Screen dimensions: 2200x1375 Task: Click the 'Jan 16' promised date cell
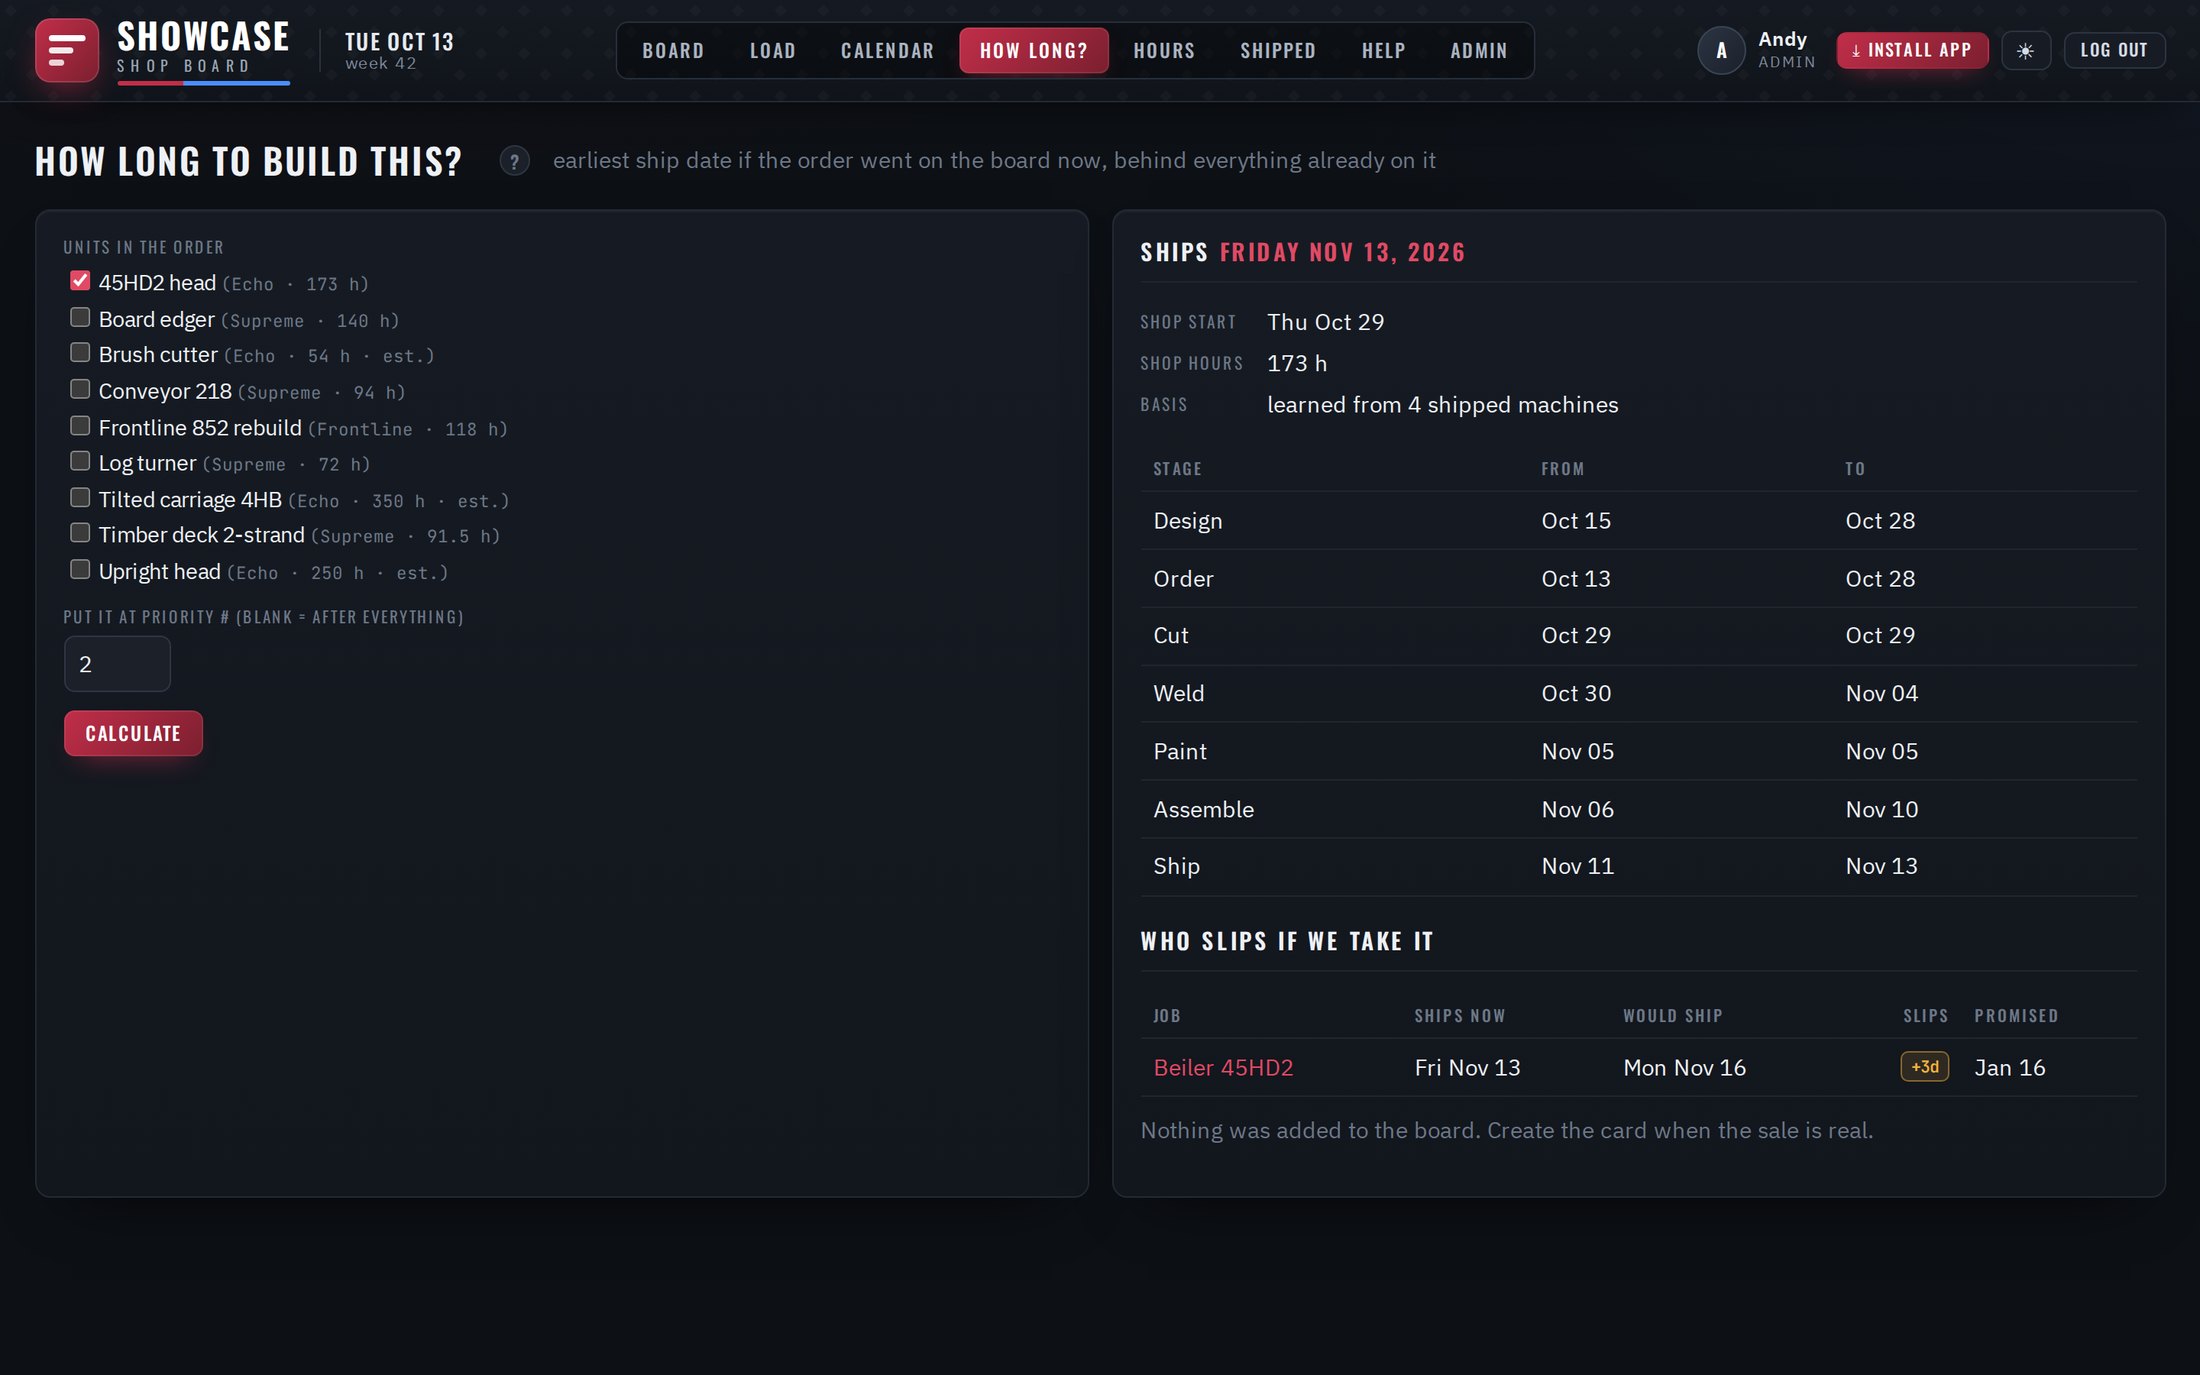(x=2009, y=1067)
